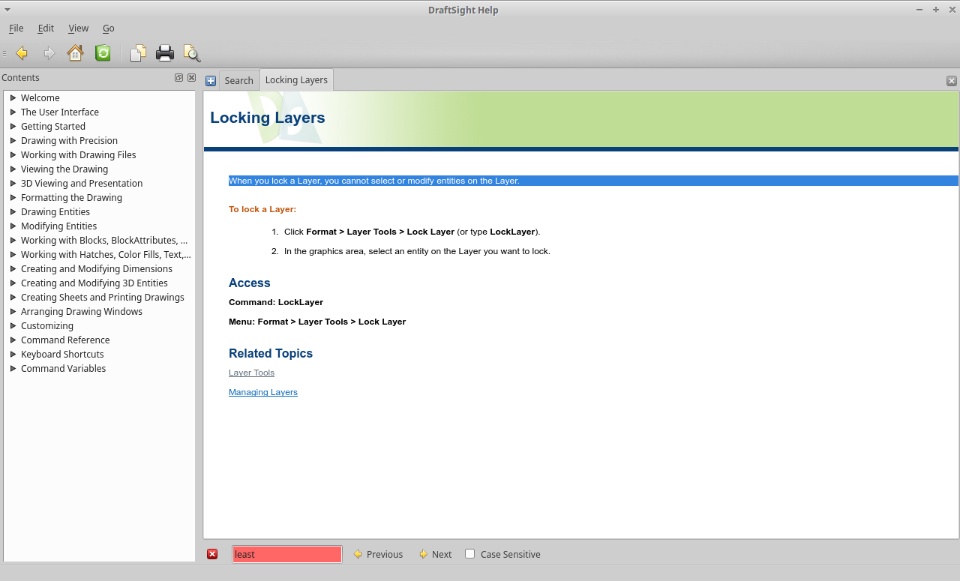The height and width of the screenshot is (581, 960).
Task: Expand 3D Viewing and Presentation topic
Action: [13, 183]
